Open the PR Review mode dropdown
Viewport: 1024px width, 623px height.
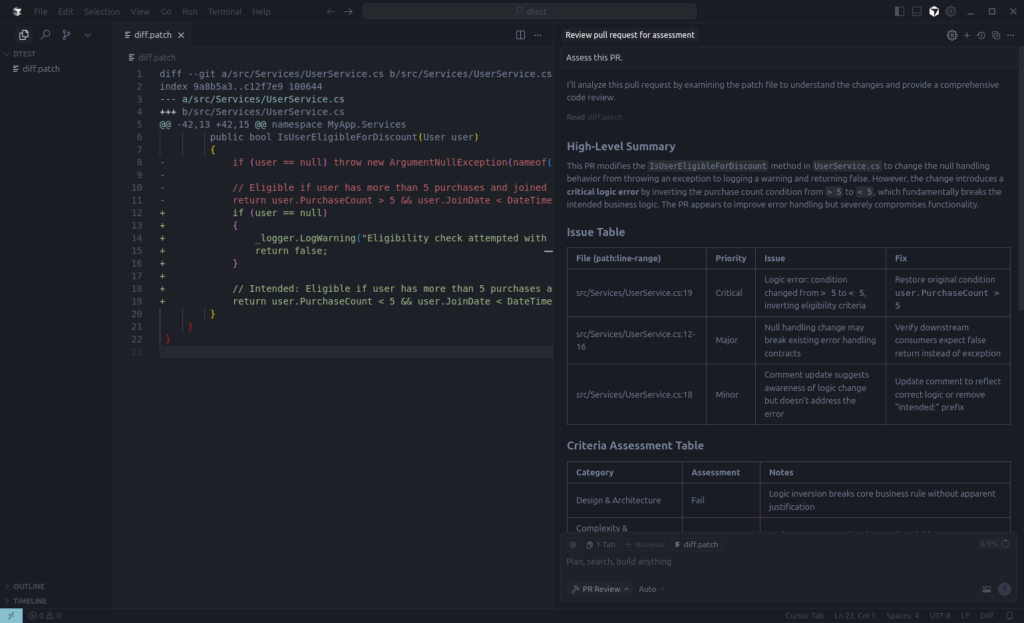tap(600, 589)
